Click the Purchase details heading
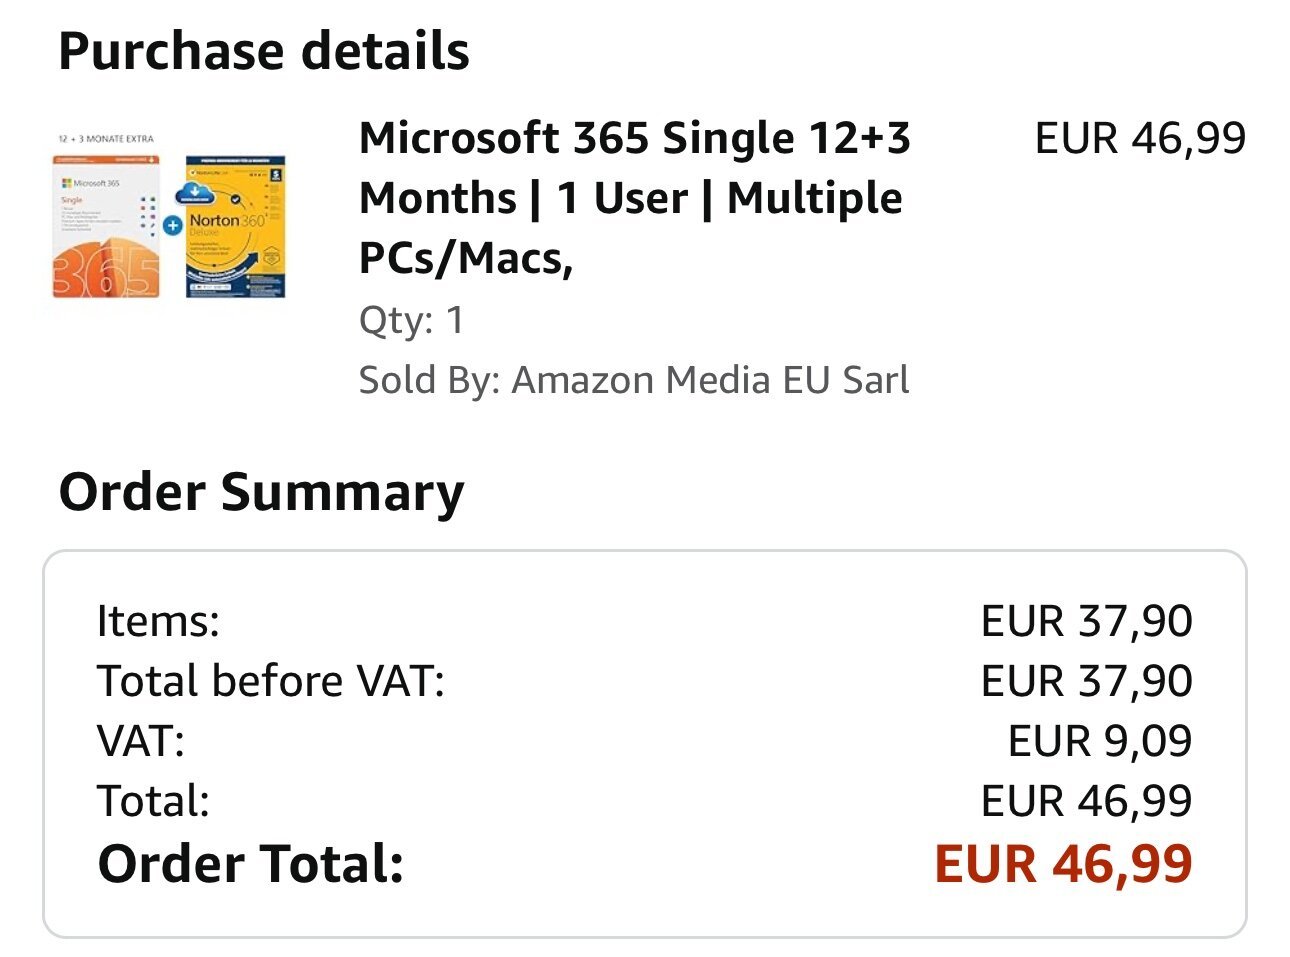 point(264,51)
